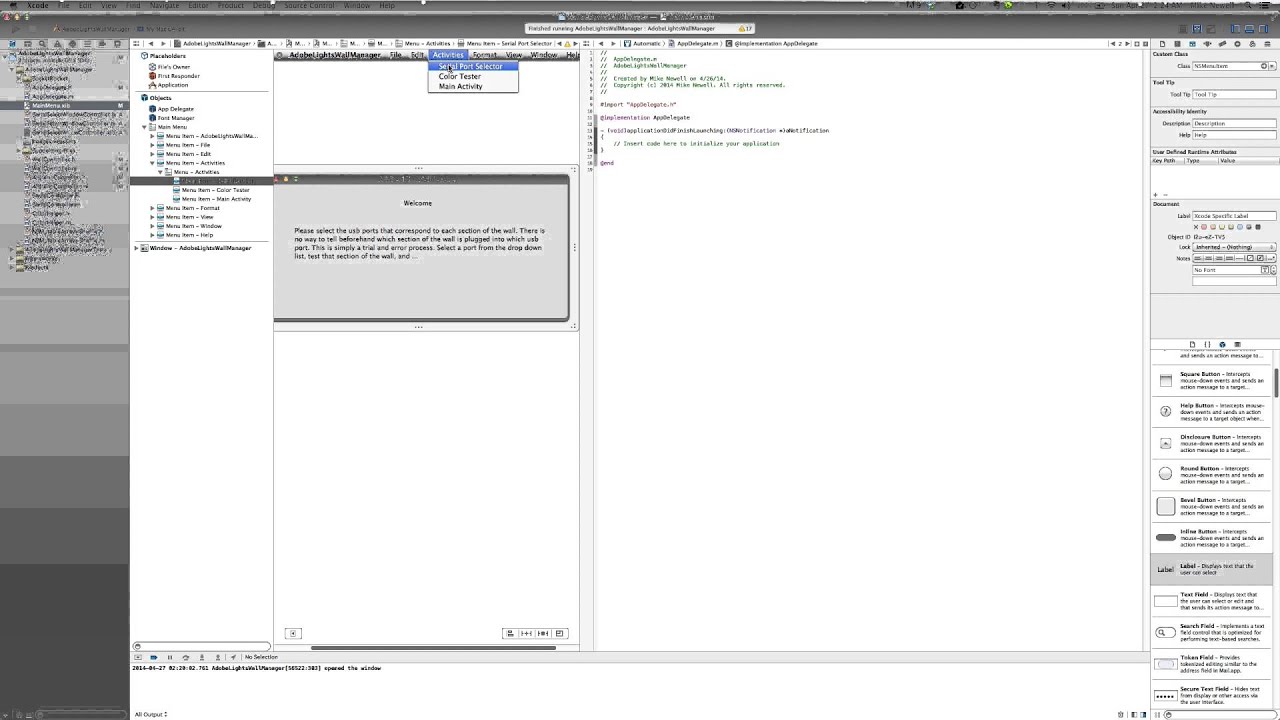Click Automatic in assistant jump bar
The width and height of the screenshot is (1280, 720).
click(x=642, y=44)
